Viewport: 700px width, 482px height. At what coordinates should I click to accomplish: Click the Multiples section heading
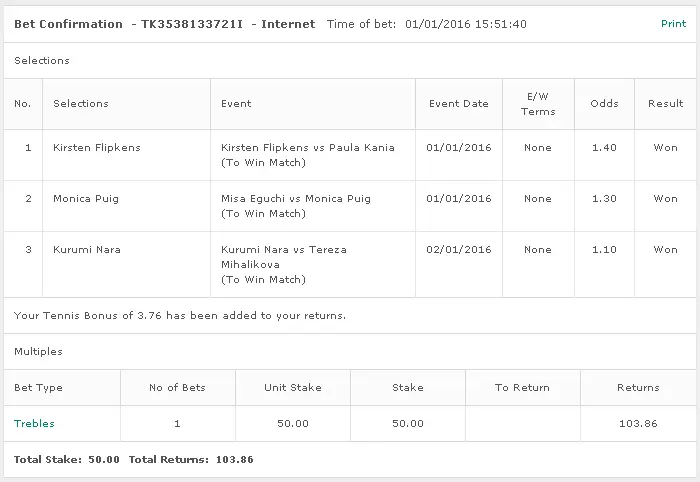(38, 352)
